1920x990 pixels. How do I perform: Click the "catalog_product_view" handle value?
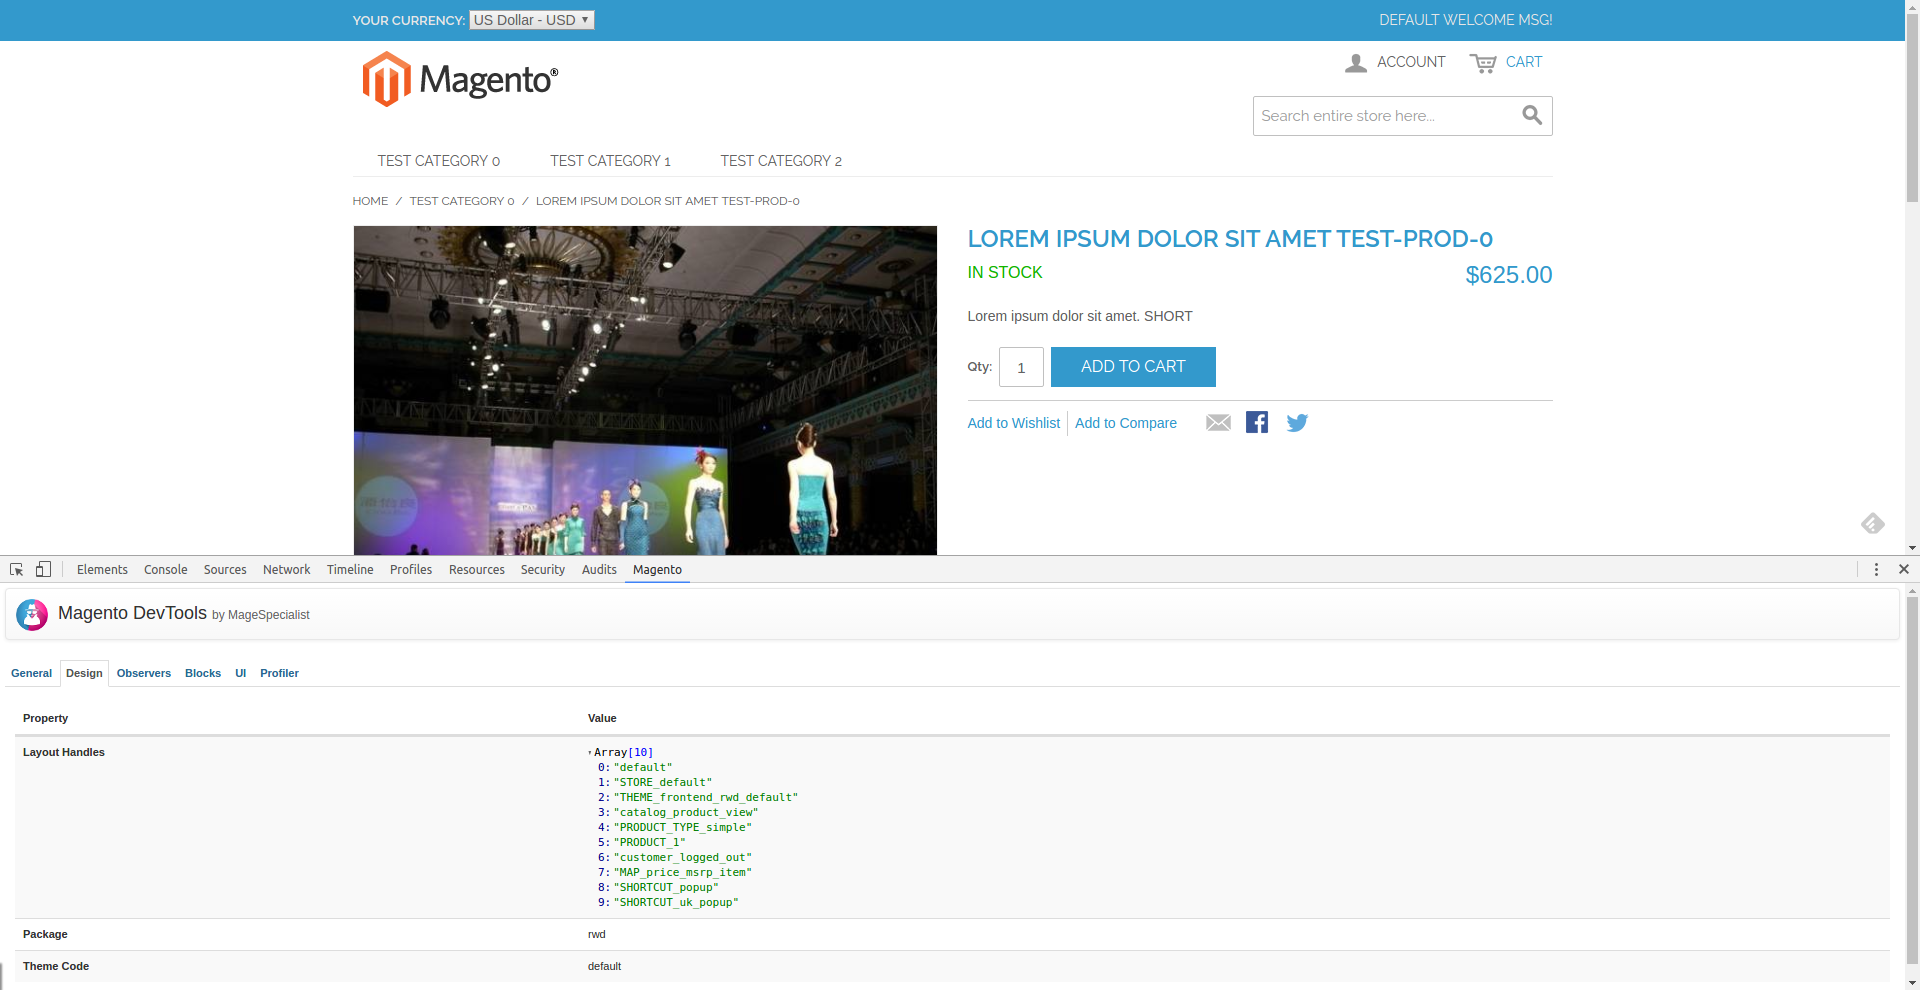[x=686, y=812]
